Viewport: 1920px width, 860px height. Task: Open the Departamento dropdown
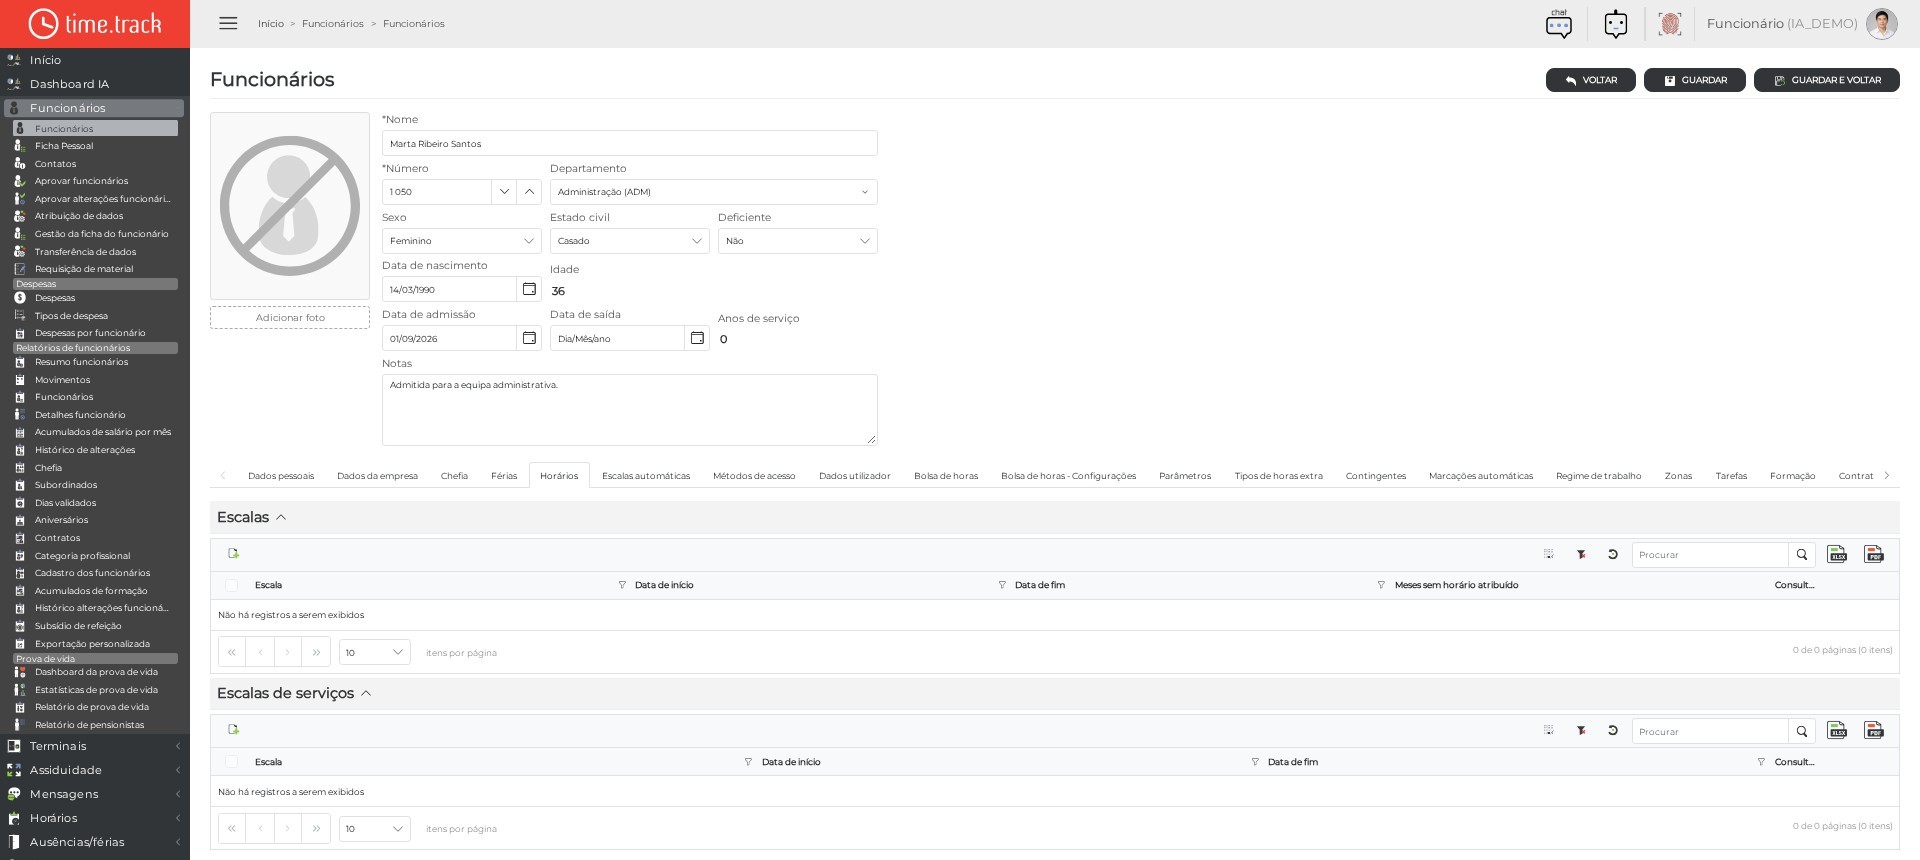(x=713, y=192)
